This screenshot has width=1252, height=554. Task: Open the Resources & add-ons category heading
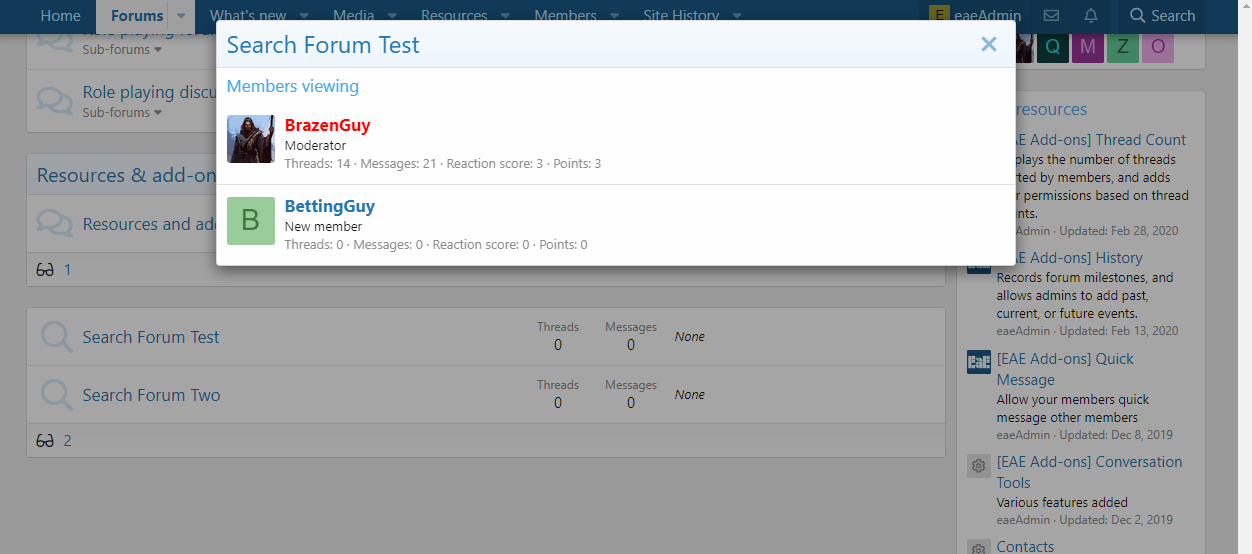tap(126, 175)
